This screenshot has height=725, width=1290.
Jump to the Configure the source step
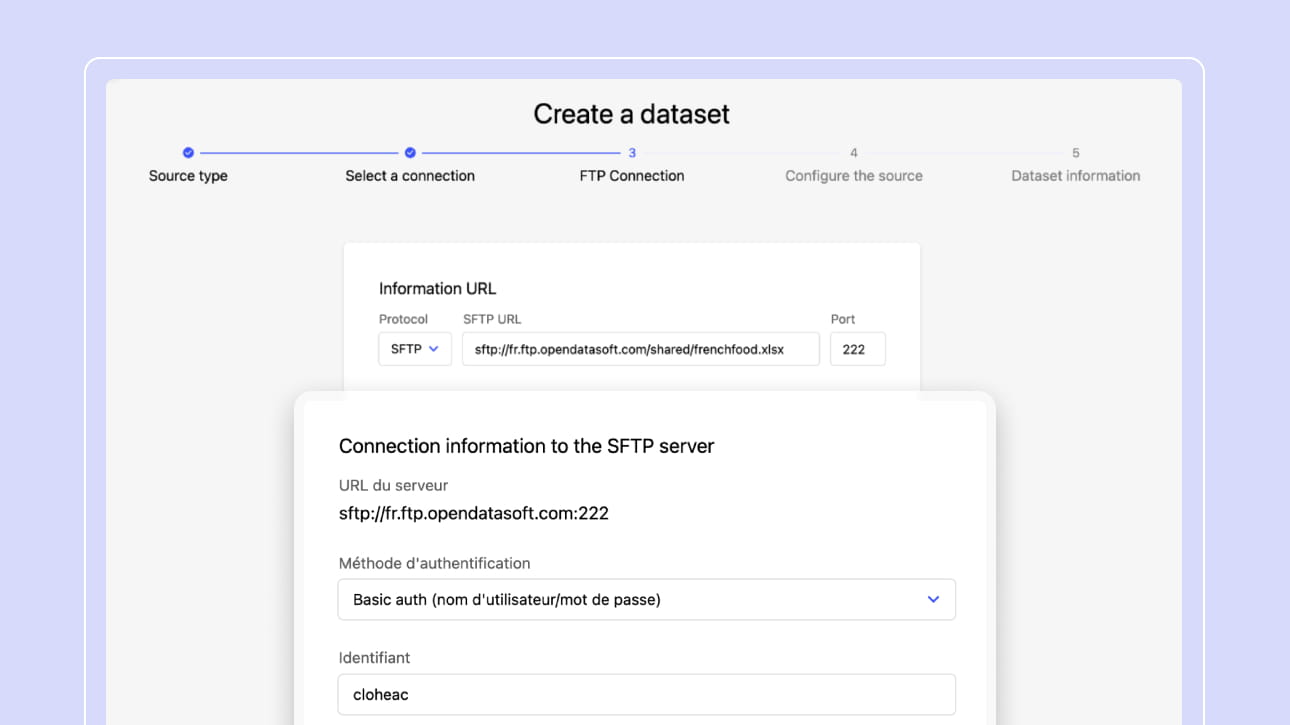(x=854, y=176)
